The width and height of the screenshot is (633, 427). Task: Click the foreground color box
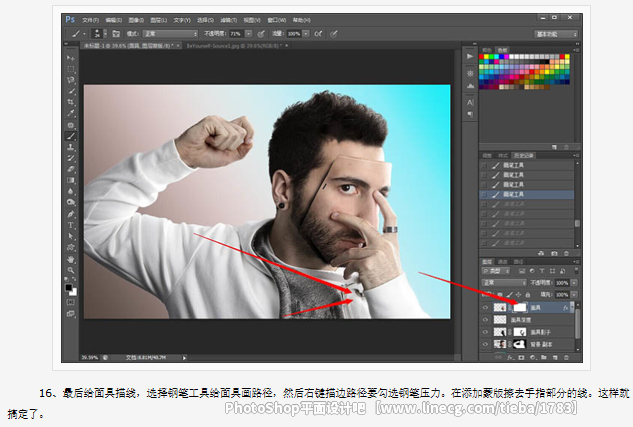69,287
